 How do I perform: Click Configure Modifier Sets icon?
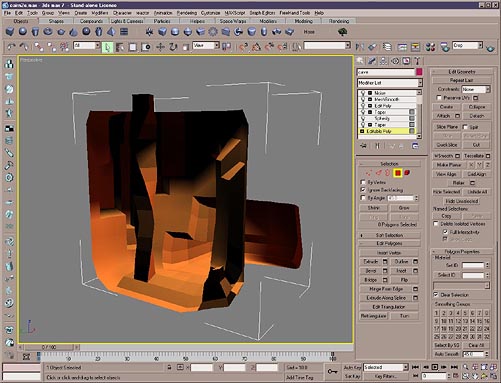coord(415,146)
